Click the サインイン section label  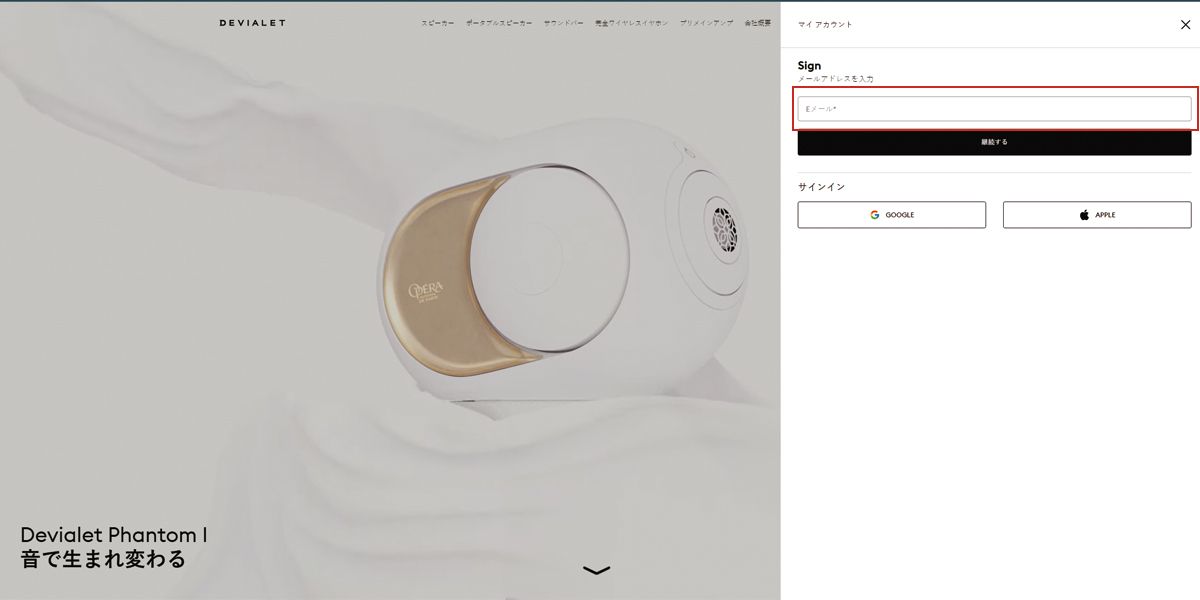(821, 187)
